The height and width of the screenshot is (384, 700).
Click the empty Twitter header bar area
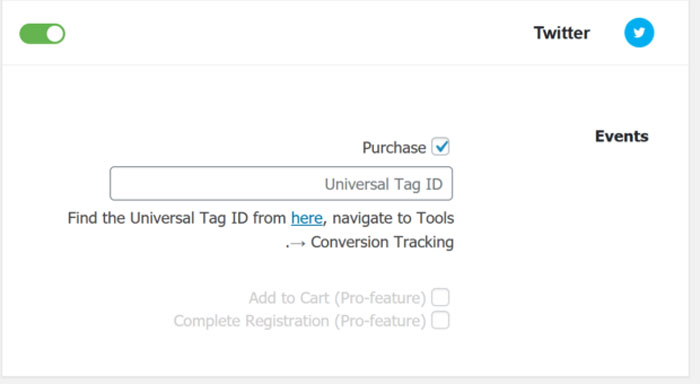point(295,33)
